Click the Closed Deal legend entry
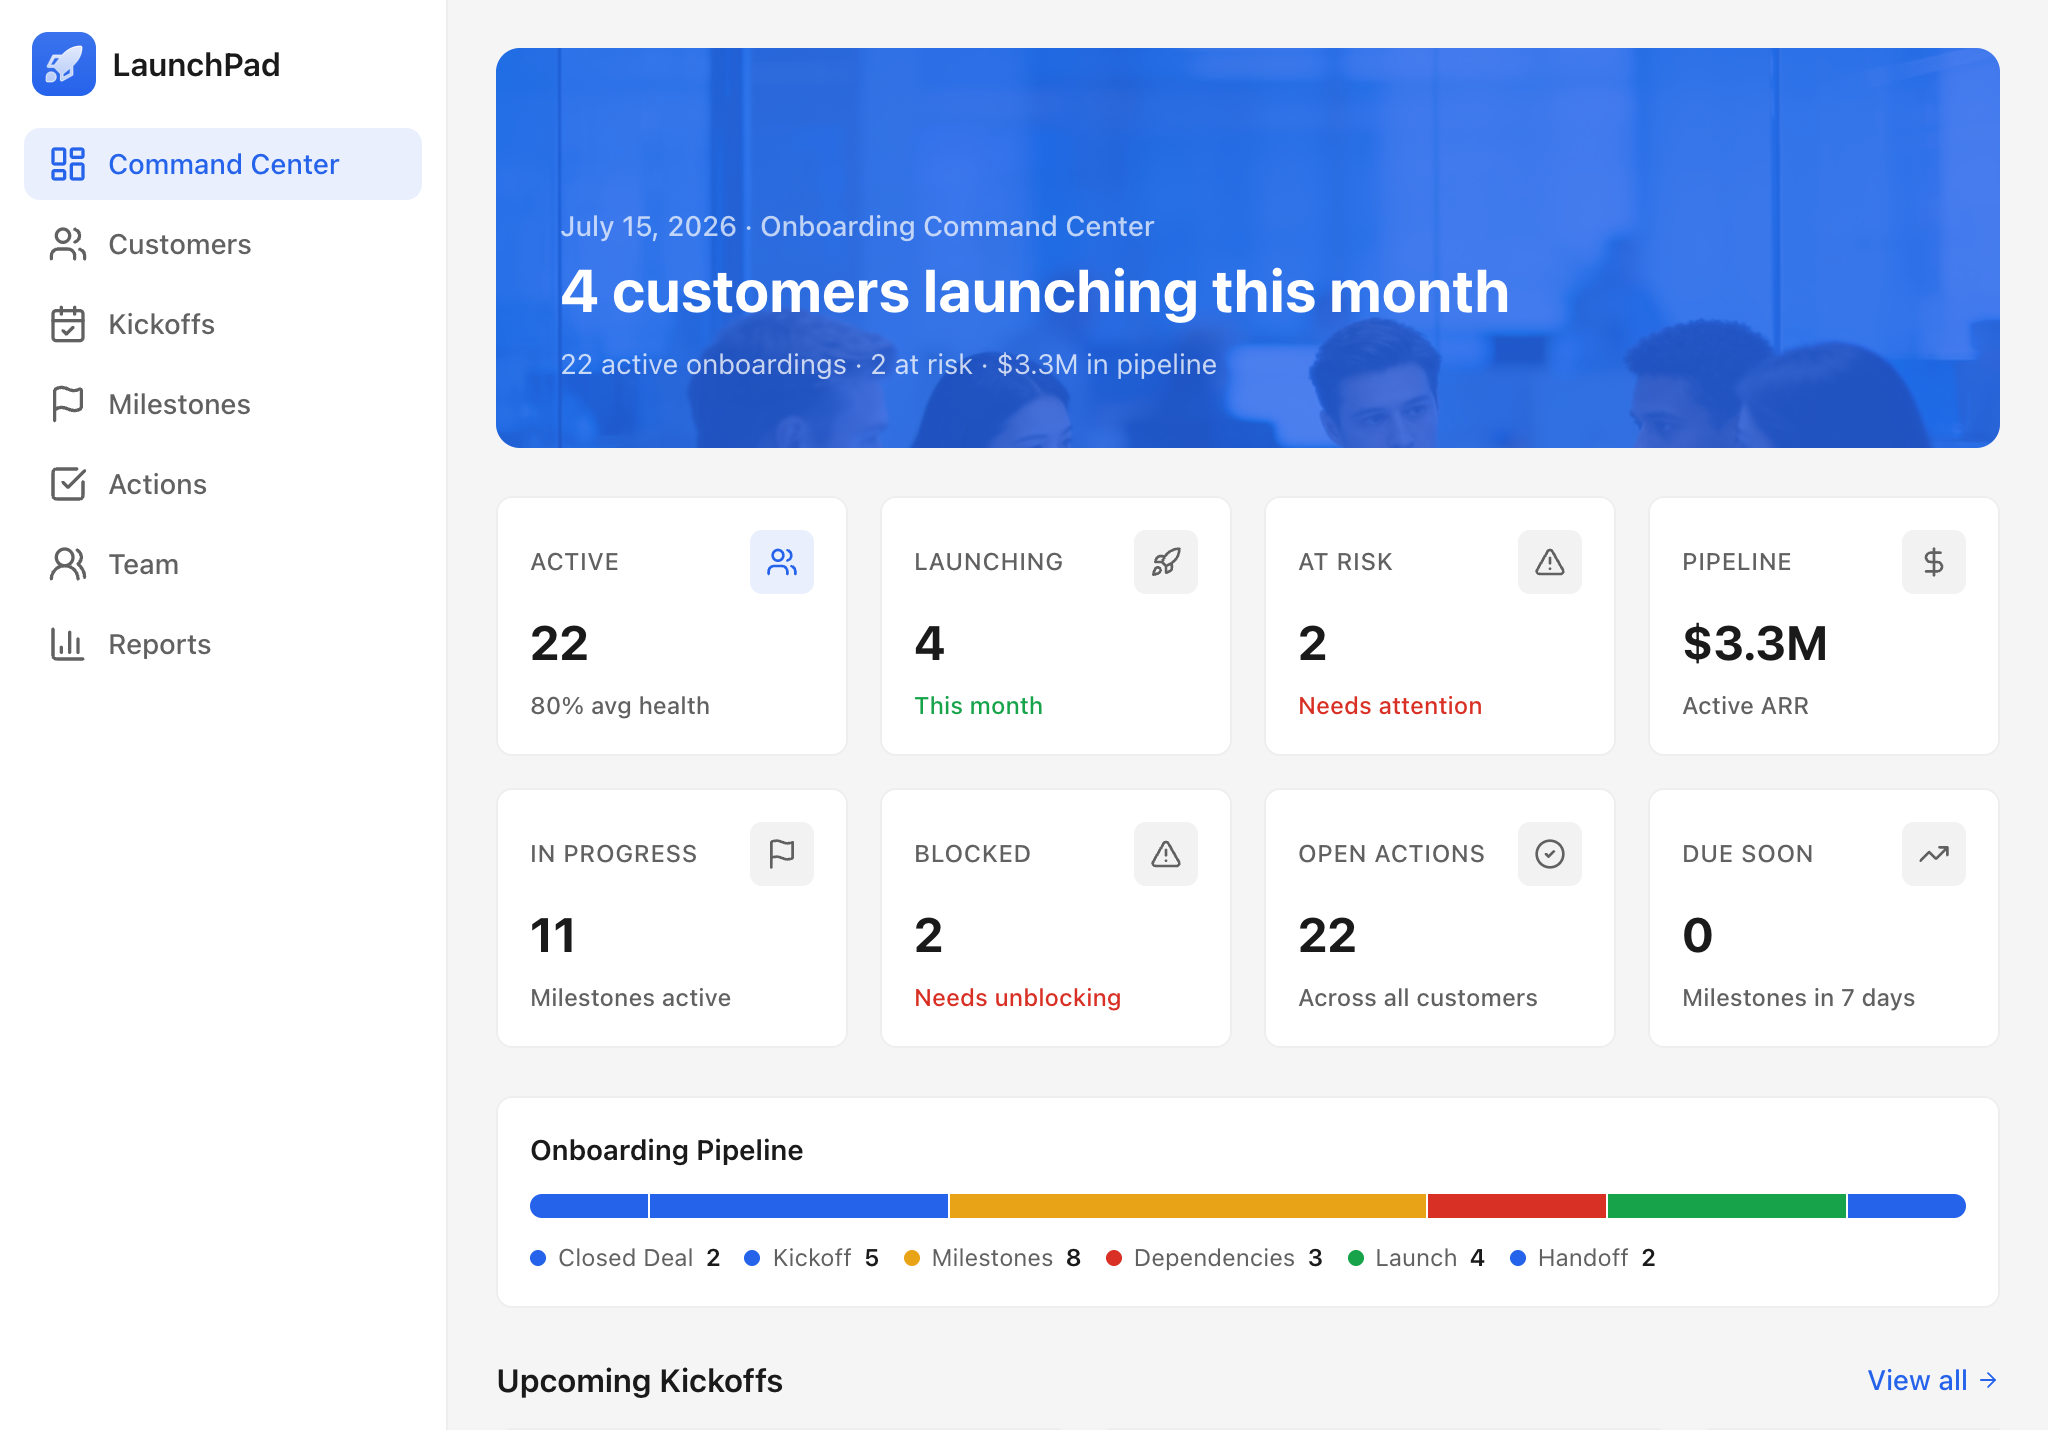2048x1430 pixels. (625, 1258)
